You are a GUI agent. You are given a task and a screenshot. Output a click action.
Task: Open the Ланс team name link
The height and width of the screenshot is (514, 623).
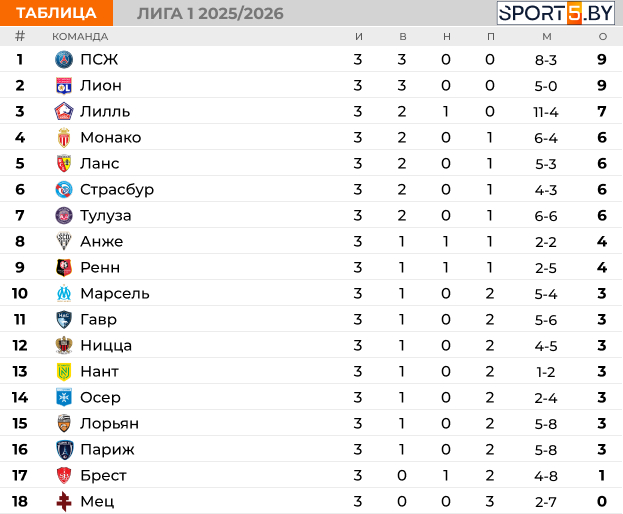(100, 164)
